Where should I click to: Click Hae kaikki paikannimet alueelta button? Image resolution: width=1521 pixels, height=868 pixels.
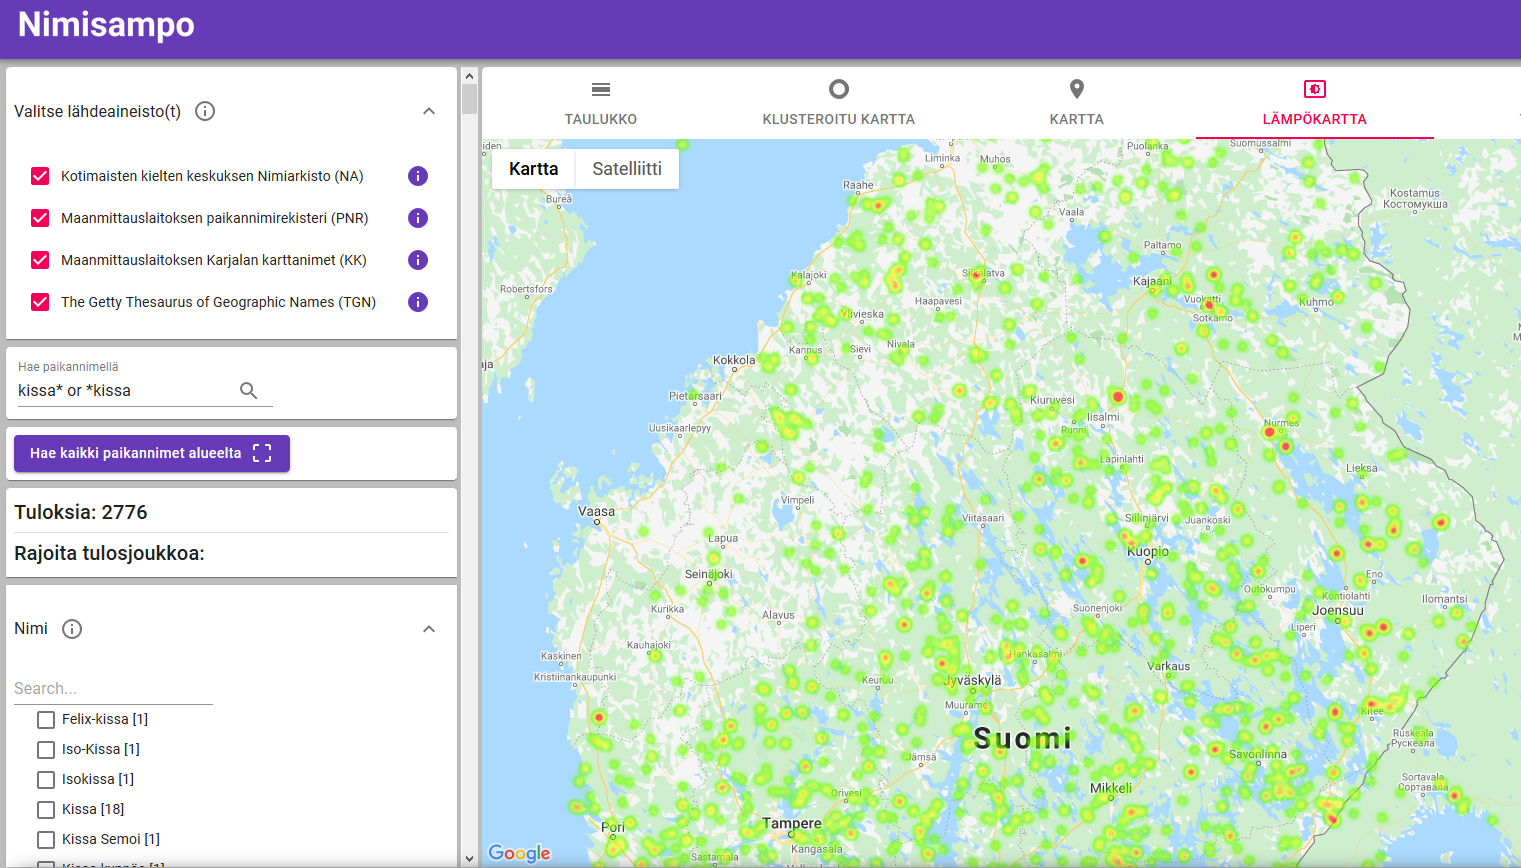152,453
